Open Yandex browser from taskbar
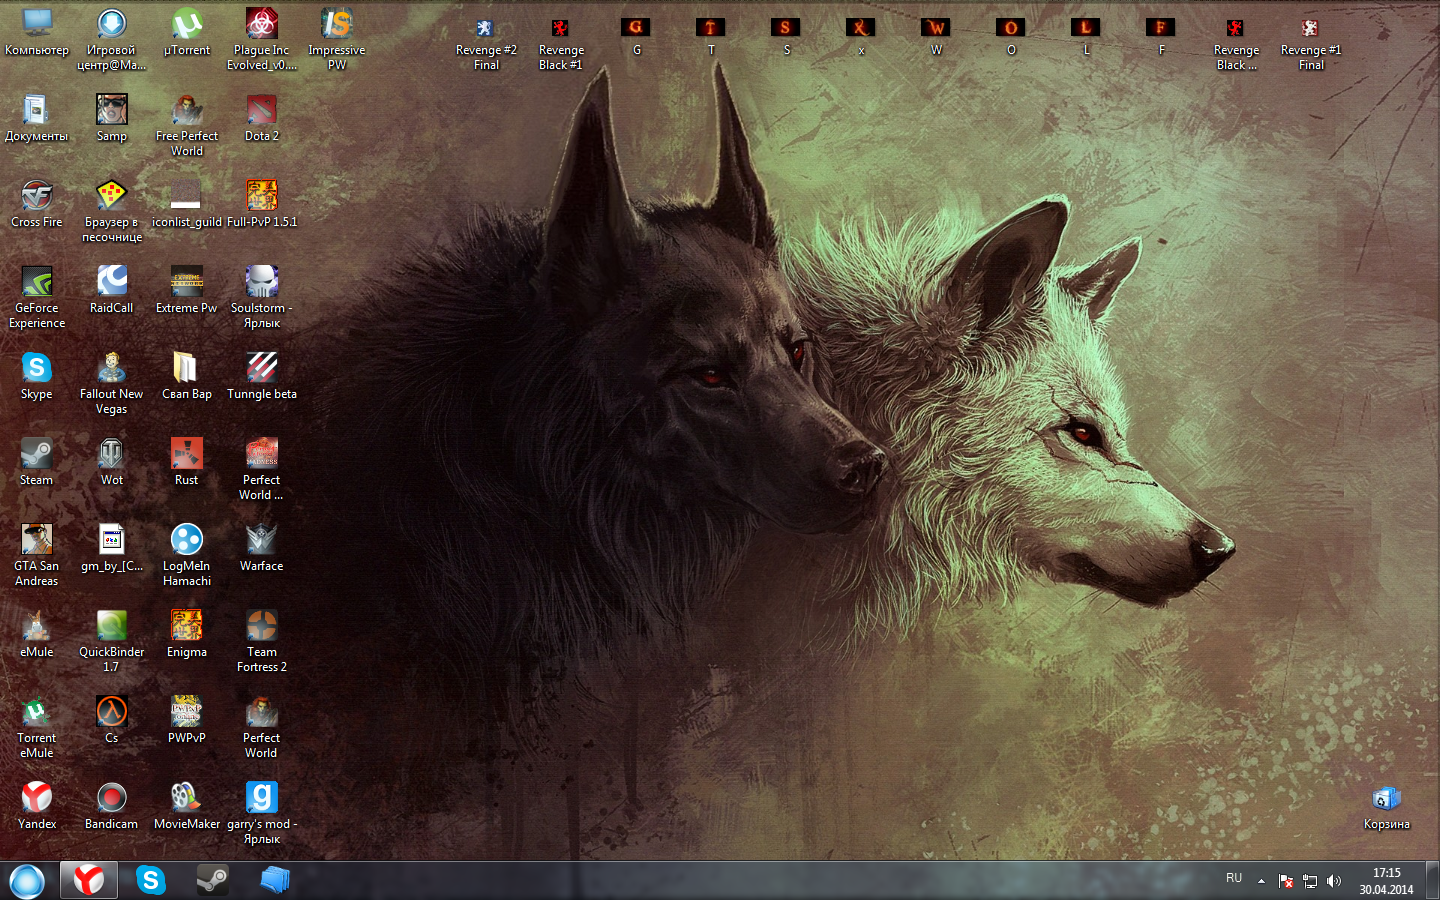 [x=89, y=880]
